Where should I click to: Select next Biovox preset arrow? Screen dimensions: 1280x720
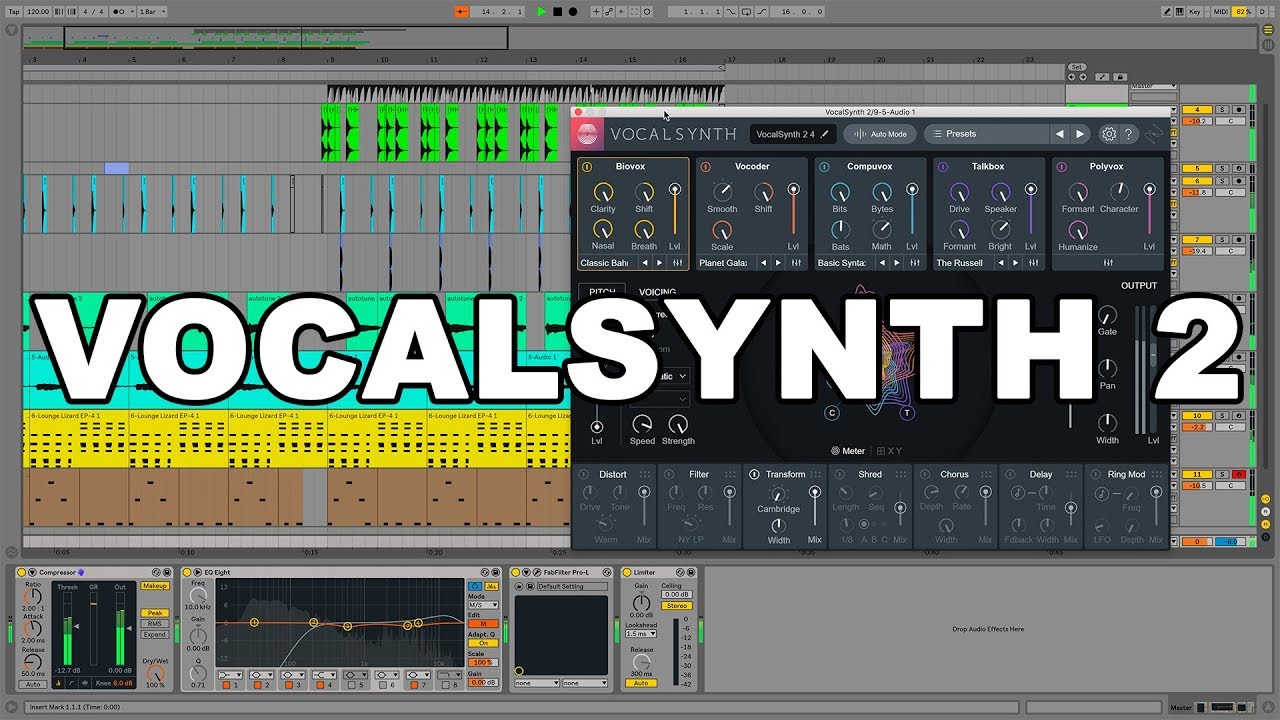tap(659, 263)
